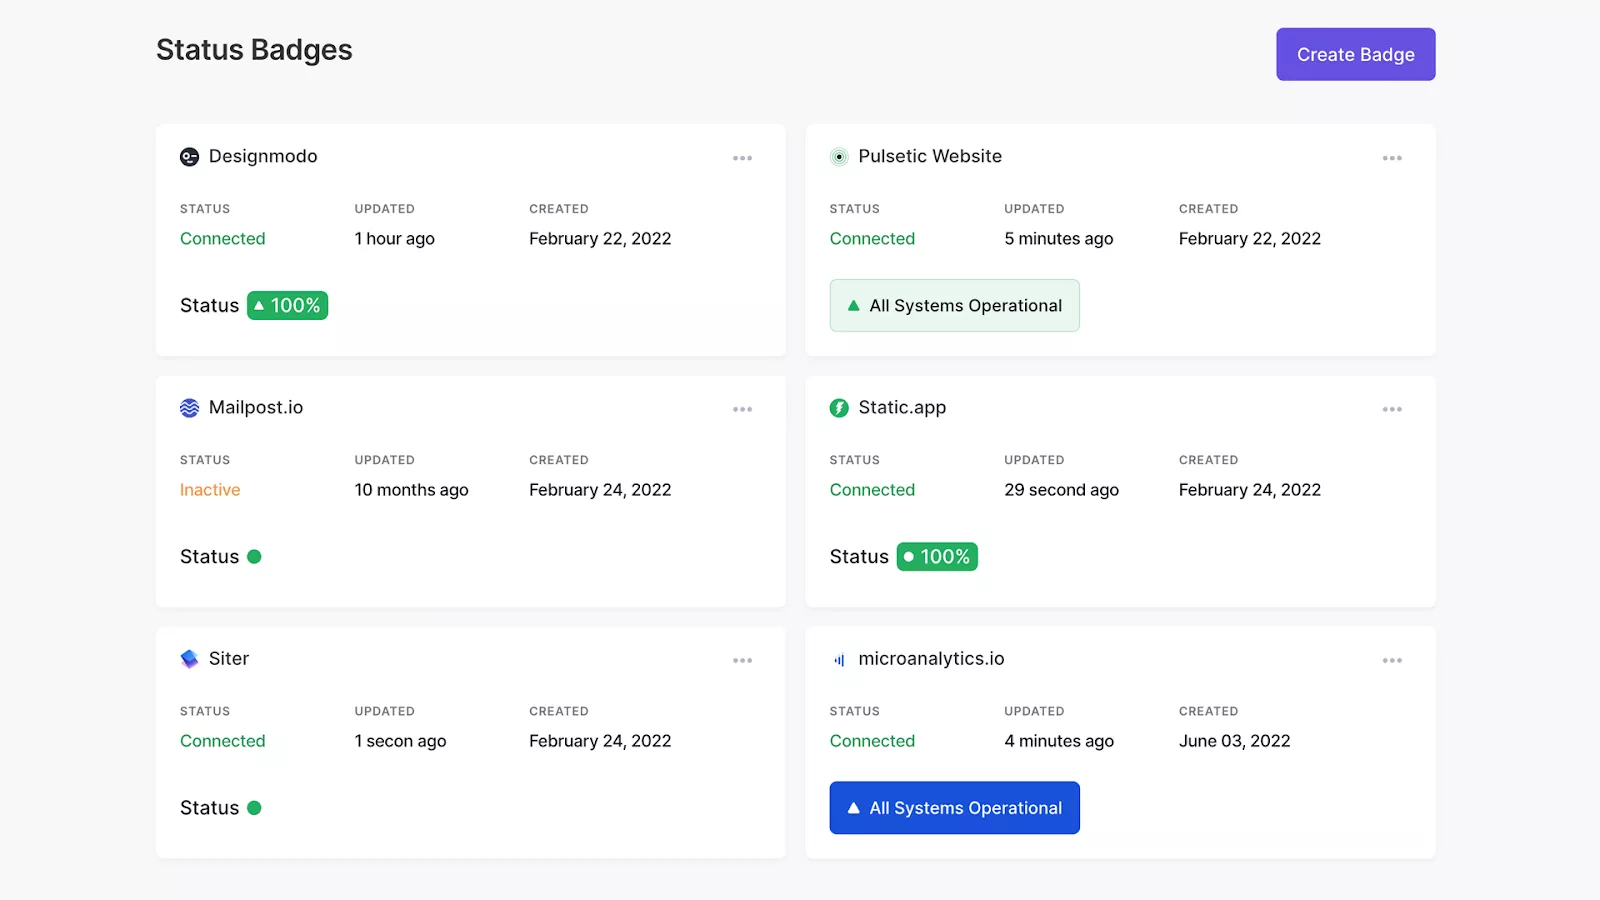The image size is (1600, 900).
Task: Open the microanalytics.io more options menu
Action: pos(1392,660)
